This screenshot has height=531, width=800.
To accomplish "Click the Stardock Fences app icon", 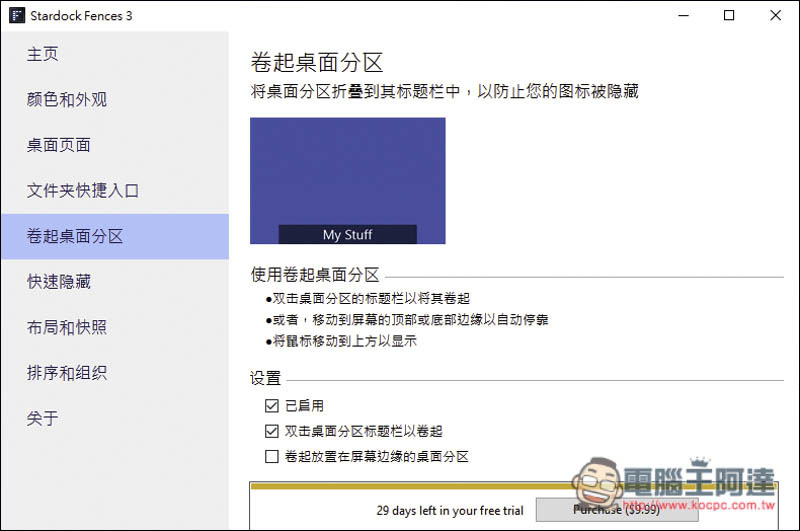I will (17, 15).
